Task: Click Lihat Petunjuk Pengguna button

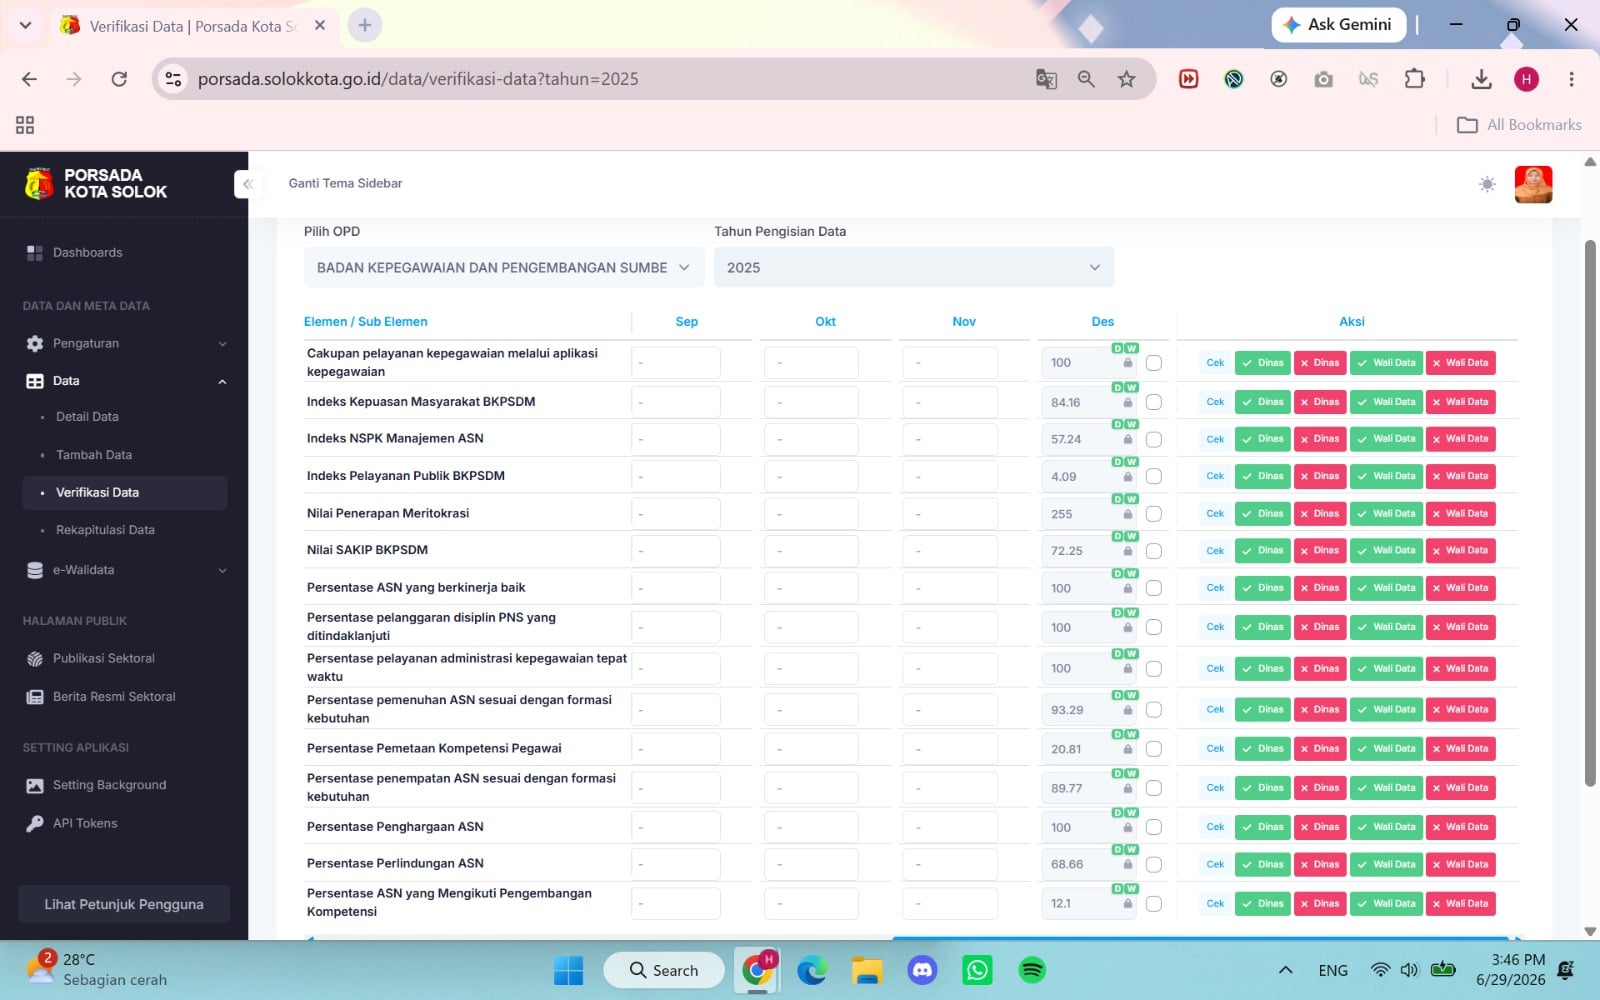Action: coord(124,904)
